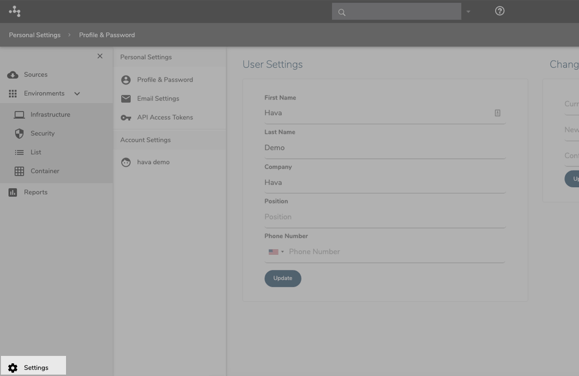The height and width of the screenshot is (376, 579).
Task: Click into the top search field
Action: click(396, 11)
